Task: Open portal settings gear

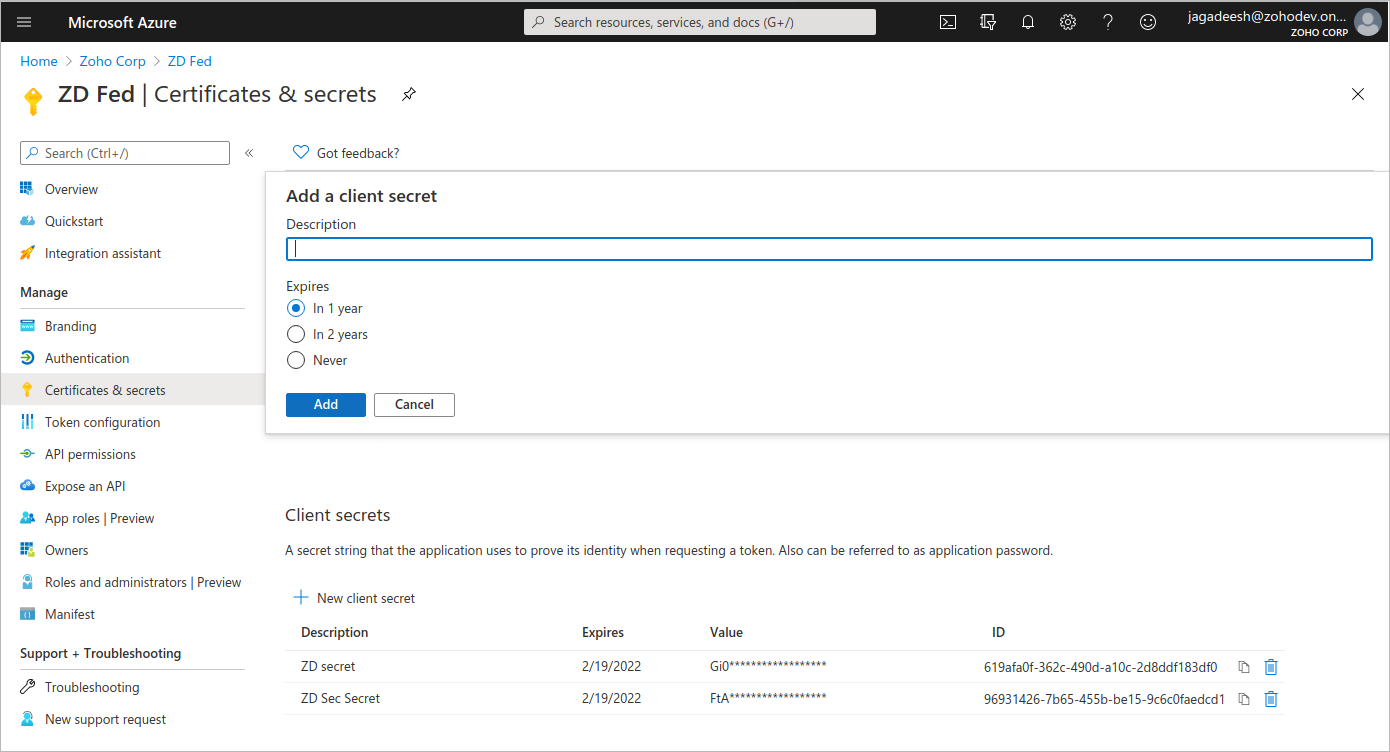Action: tap(1068, 22)
